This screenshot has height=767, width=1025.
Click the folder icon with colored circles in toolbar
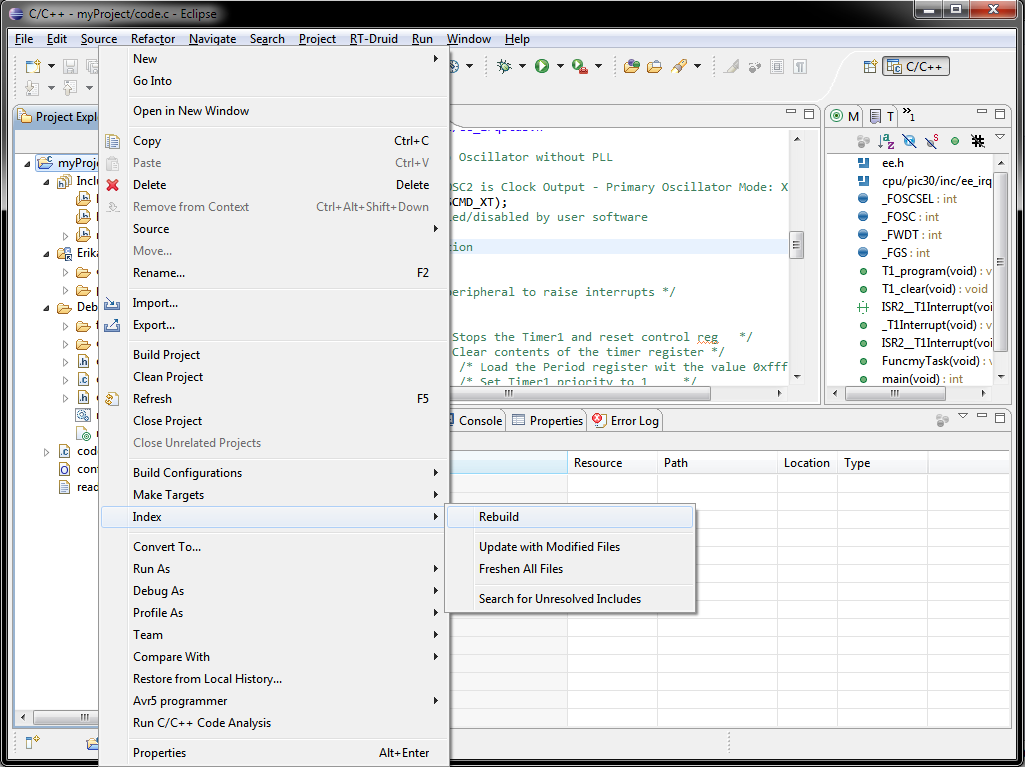click(x=631, y=66)
